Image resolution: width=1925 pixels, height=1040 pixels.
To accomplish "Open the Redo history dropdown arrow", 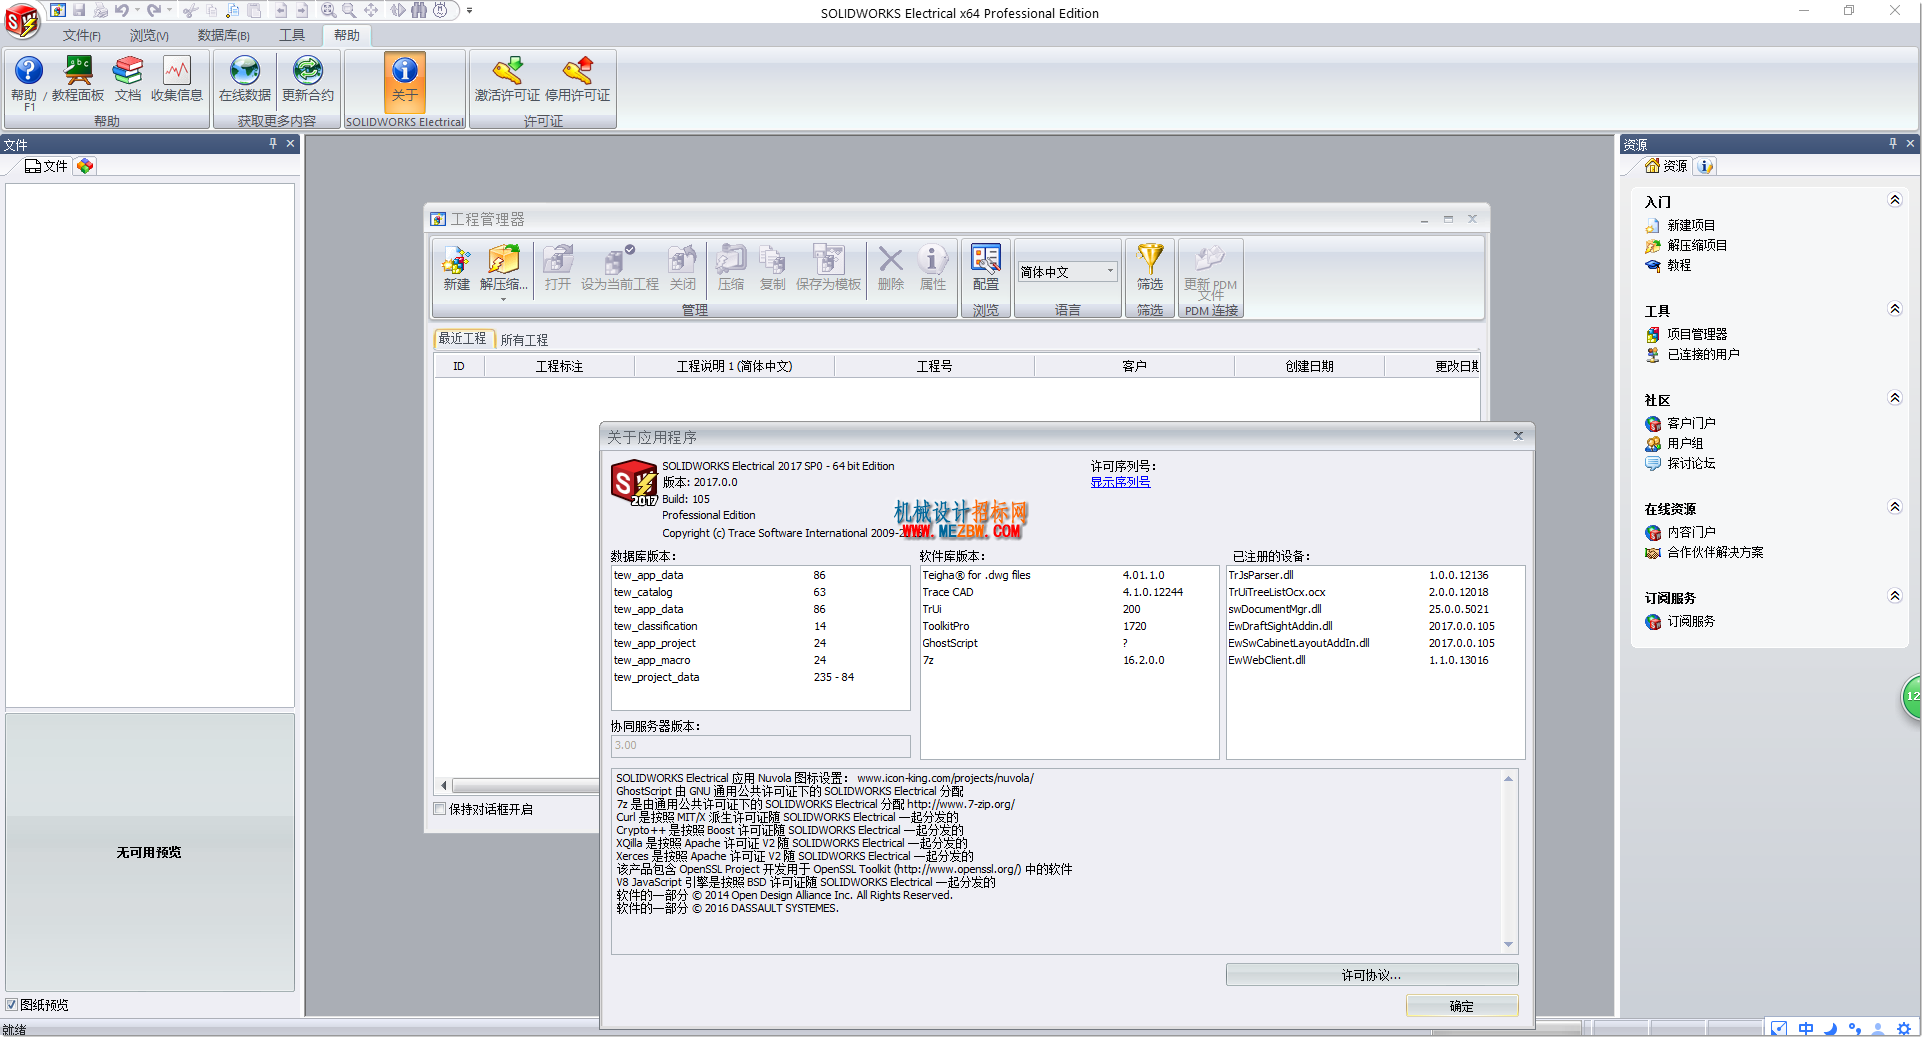I will pyautogui.click(x=169, y=10).
